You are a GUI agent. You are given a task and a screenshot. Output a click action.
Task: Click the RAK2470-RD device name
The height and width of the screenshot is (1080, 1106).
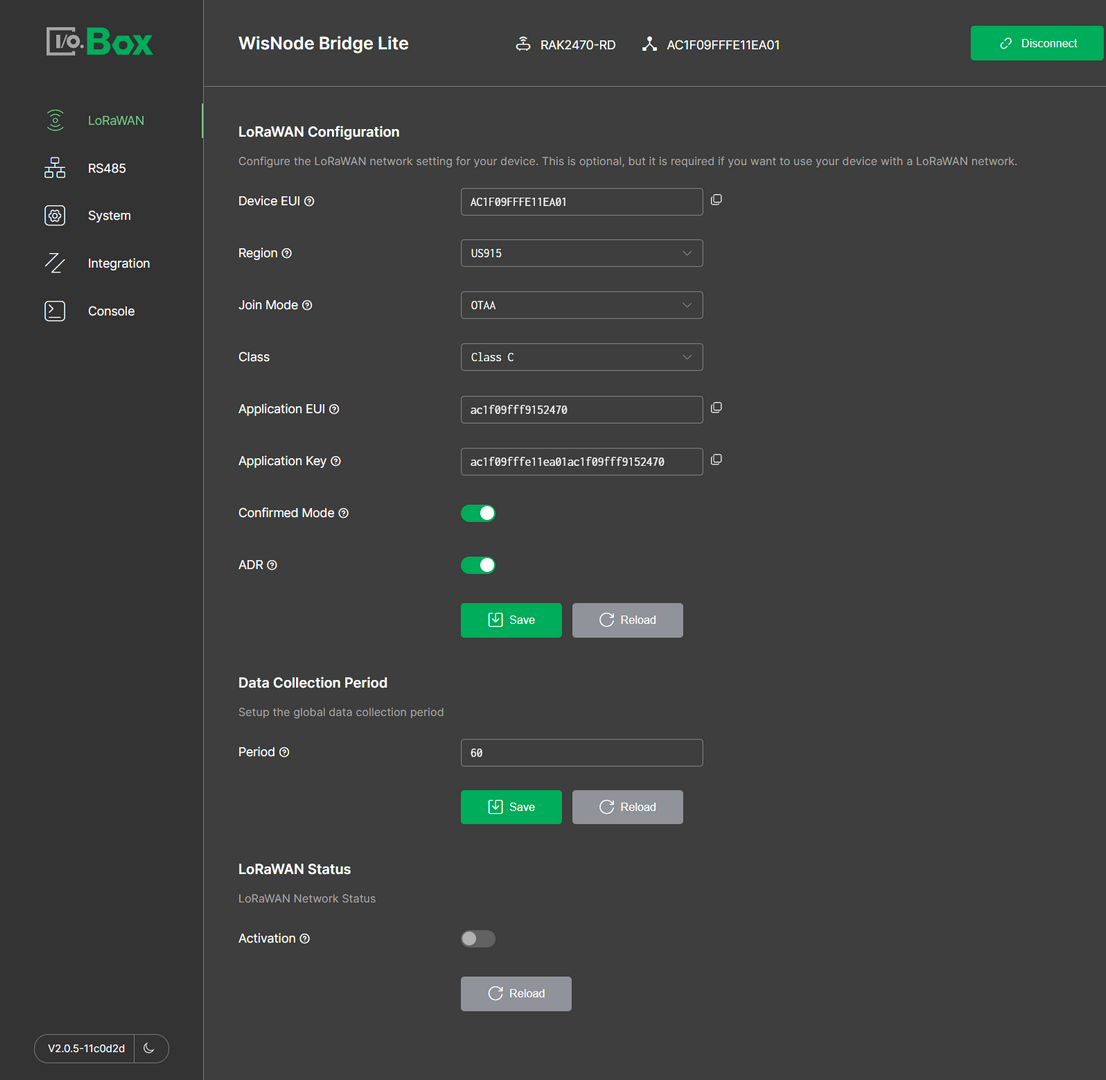tap(578, 44)
